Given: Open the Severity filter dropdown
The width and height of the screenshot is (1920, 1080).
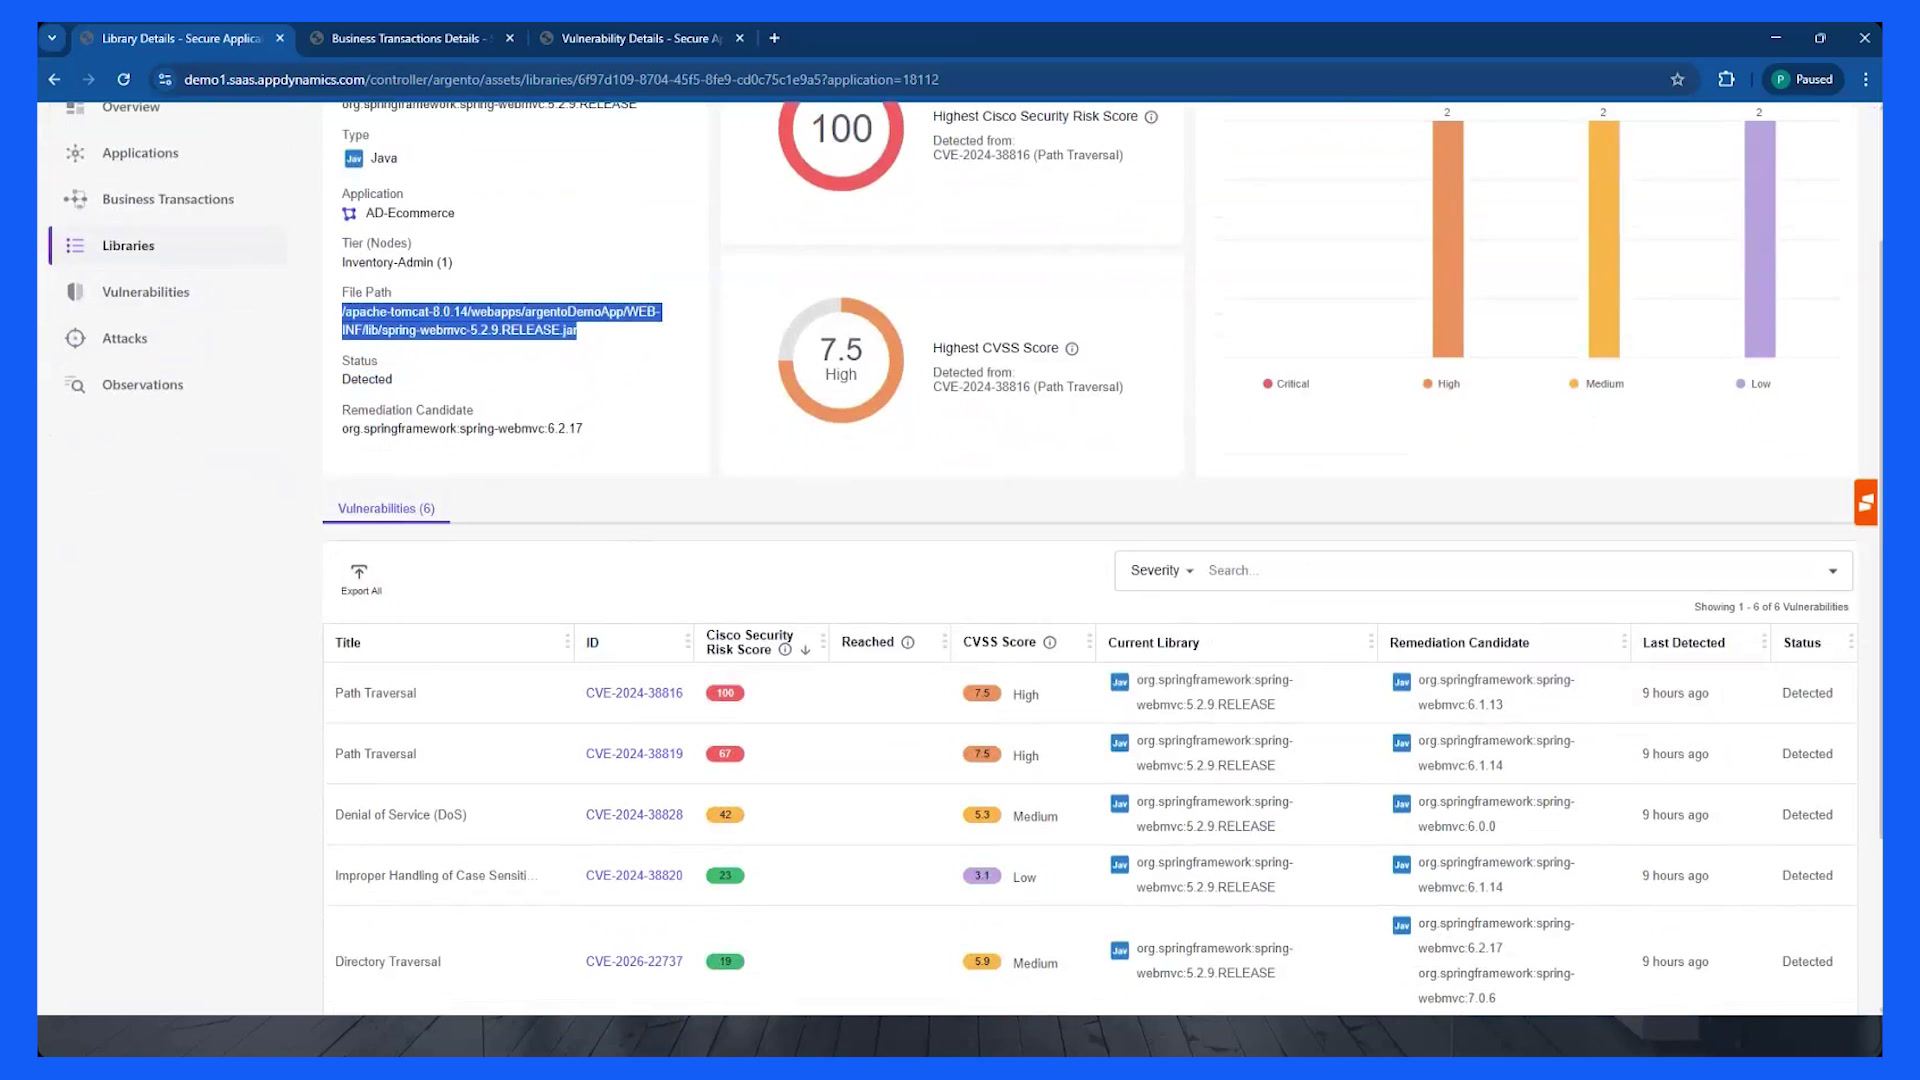Looking at the screenshot, I should tap(1162, 571).
